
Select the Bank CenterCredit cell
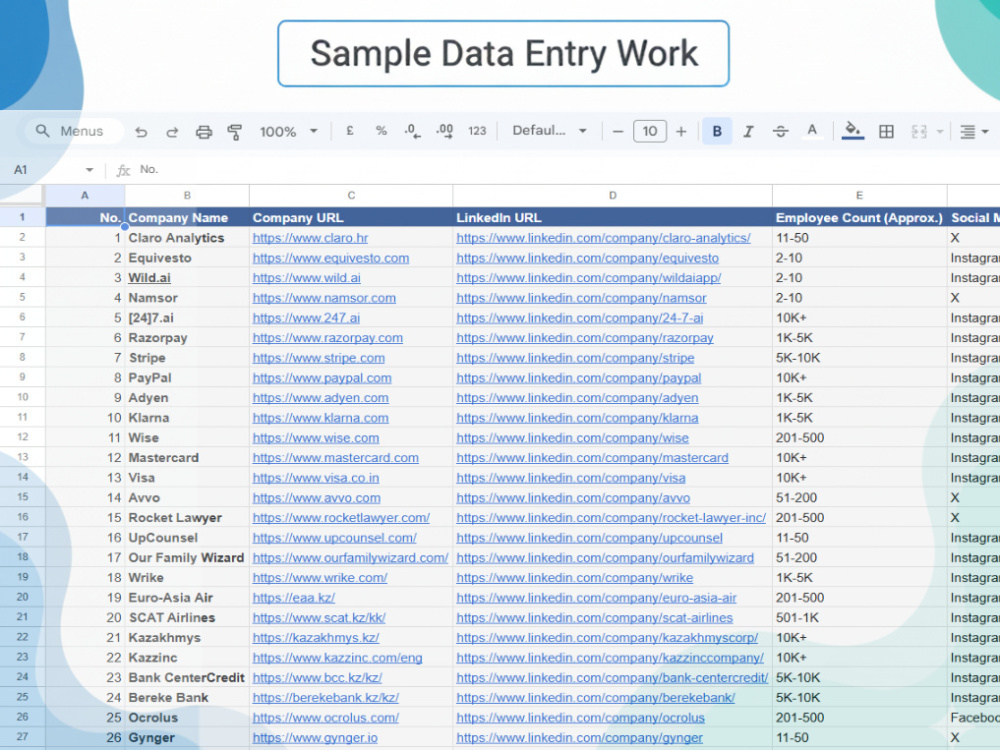click(187, 677)
